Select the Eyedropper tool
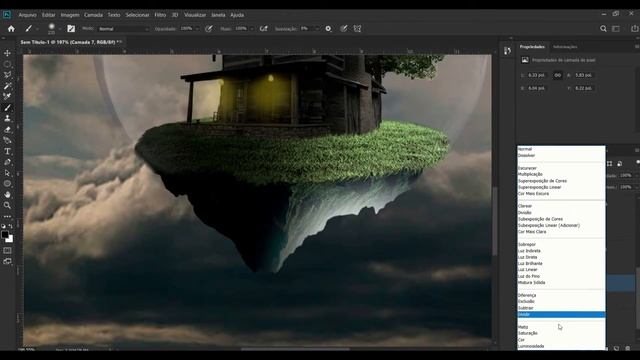This screenshot has width=640, height=360. click(x=7, y=97)
